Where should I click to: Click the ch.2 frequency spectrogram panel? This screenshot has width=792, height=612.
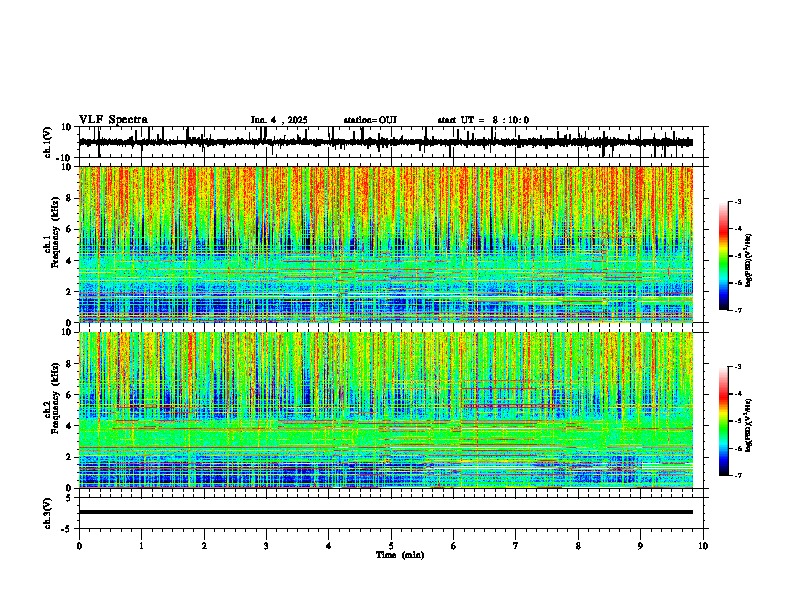386,410
